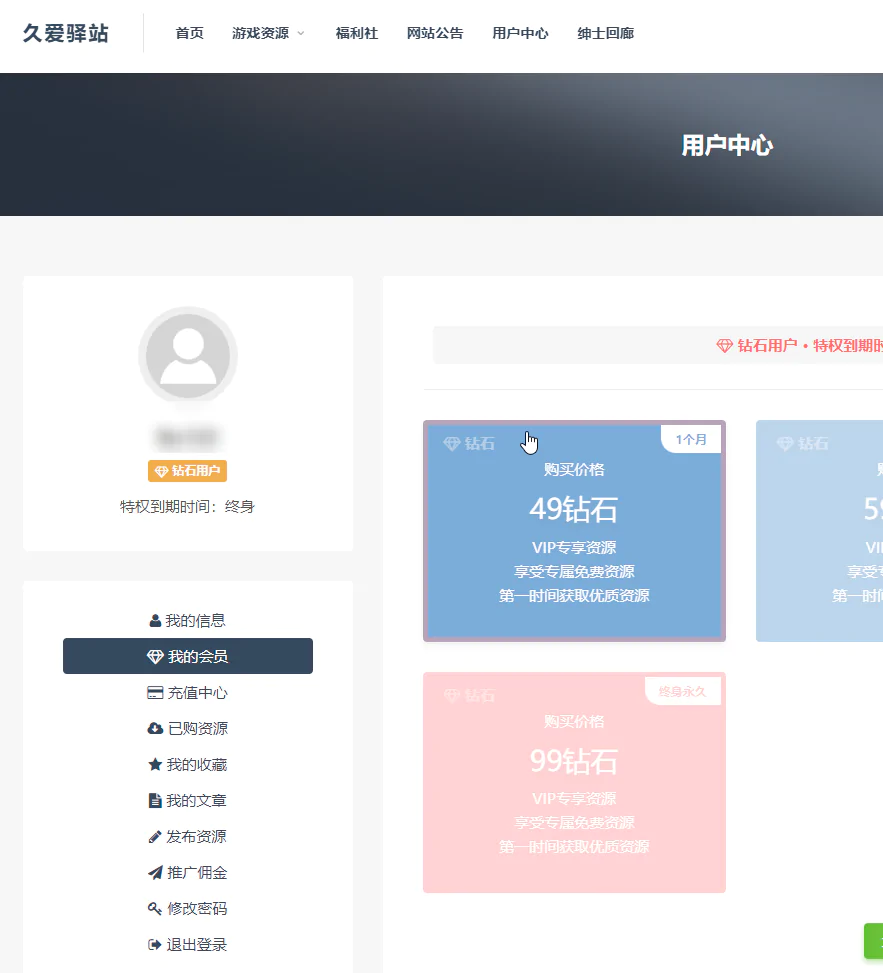The width and height of the screenshot is (883, 973).
Task: Click the cloud download icon beside 已购资源
Action: click(155, 729)
